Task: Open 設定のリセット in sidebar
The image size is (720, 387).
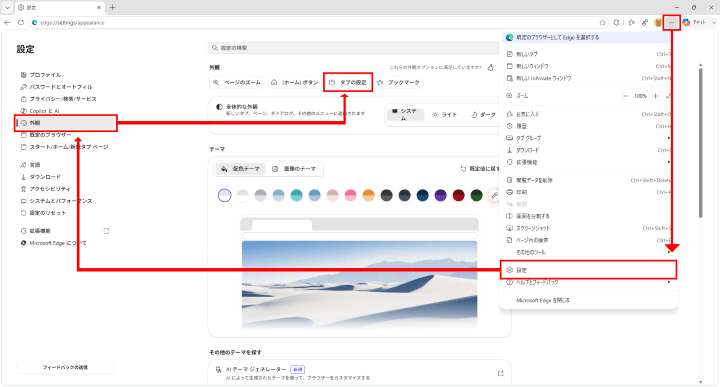Action: click(x=66, y=213)
